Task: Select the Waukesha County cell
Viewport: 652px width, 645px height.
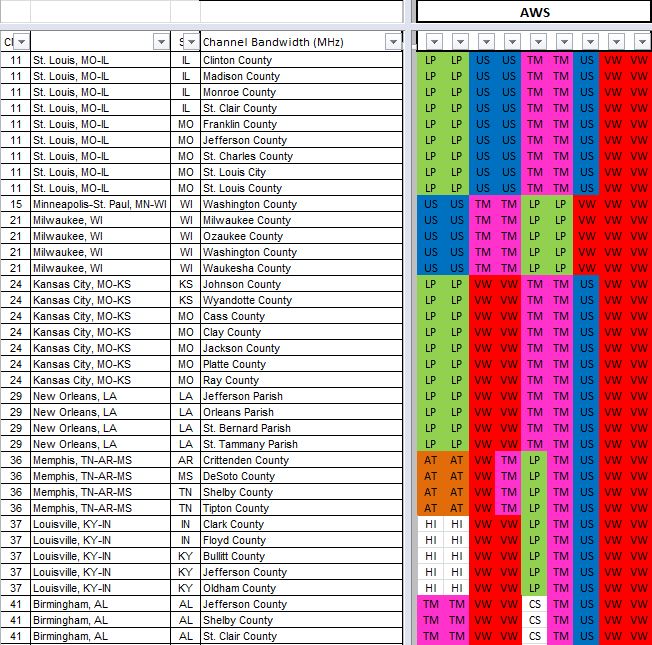Action: coord(301,268)
